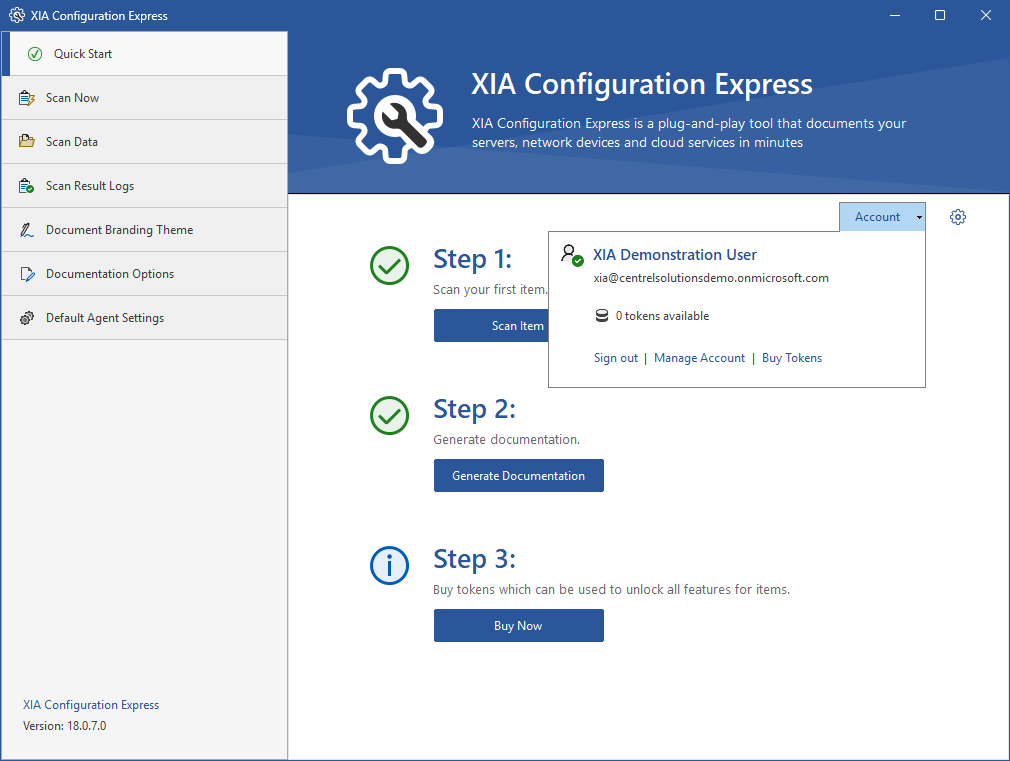Click the Step 3 info circle icon
The image size is (1010, 761).
coord(389,567)
